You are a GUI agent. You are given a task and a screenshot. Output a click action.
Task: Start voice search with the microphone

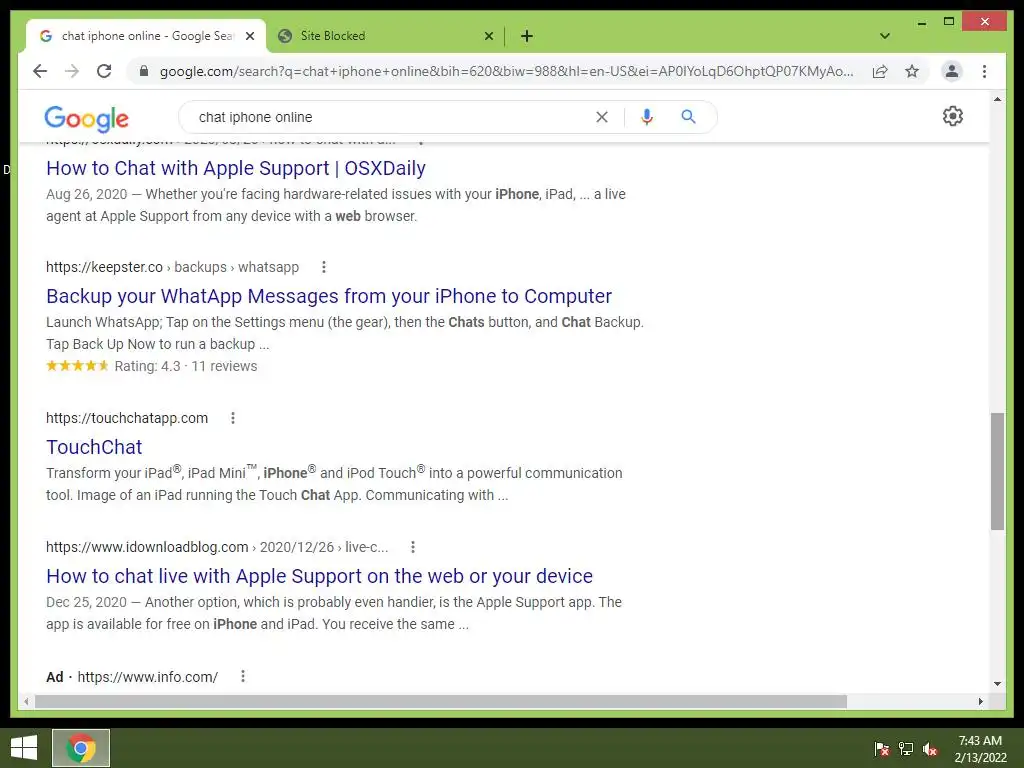click(647, 117)
